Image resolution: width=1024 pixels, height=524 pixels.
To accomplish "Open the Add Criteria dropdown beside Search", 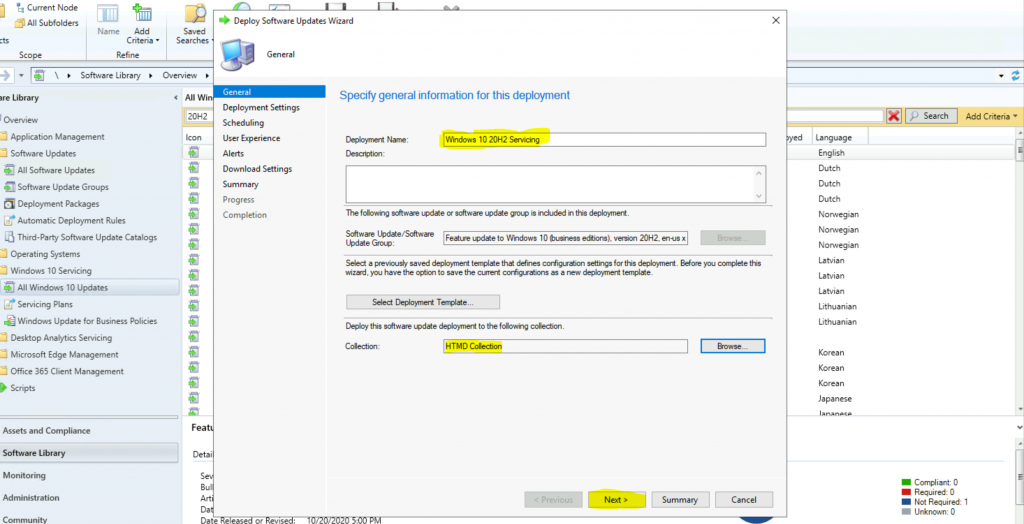I will [991, 116].
